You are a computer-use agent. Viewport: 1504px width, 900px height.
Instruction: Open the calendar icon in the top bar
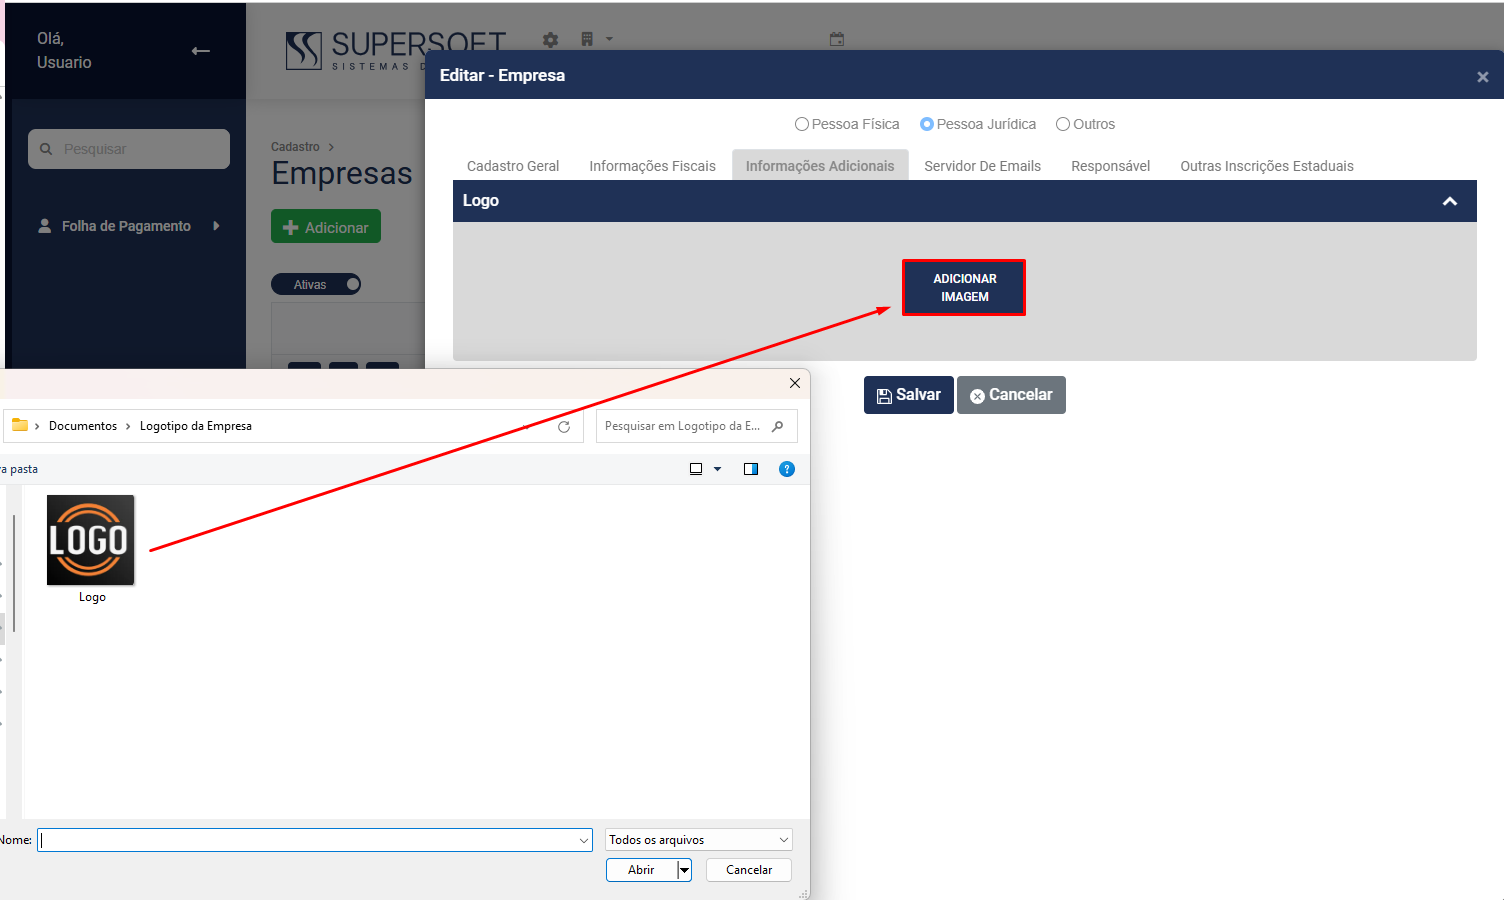point(837,39)
